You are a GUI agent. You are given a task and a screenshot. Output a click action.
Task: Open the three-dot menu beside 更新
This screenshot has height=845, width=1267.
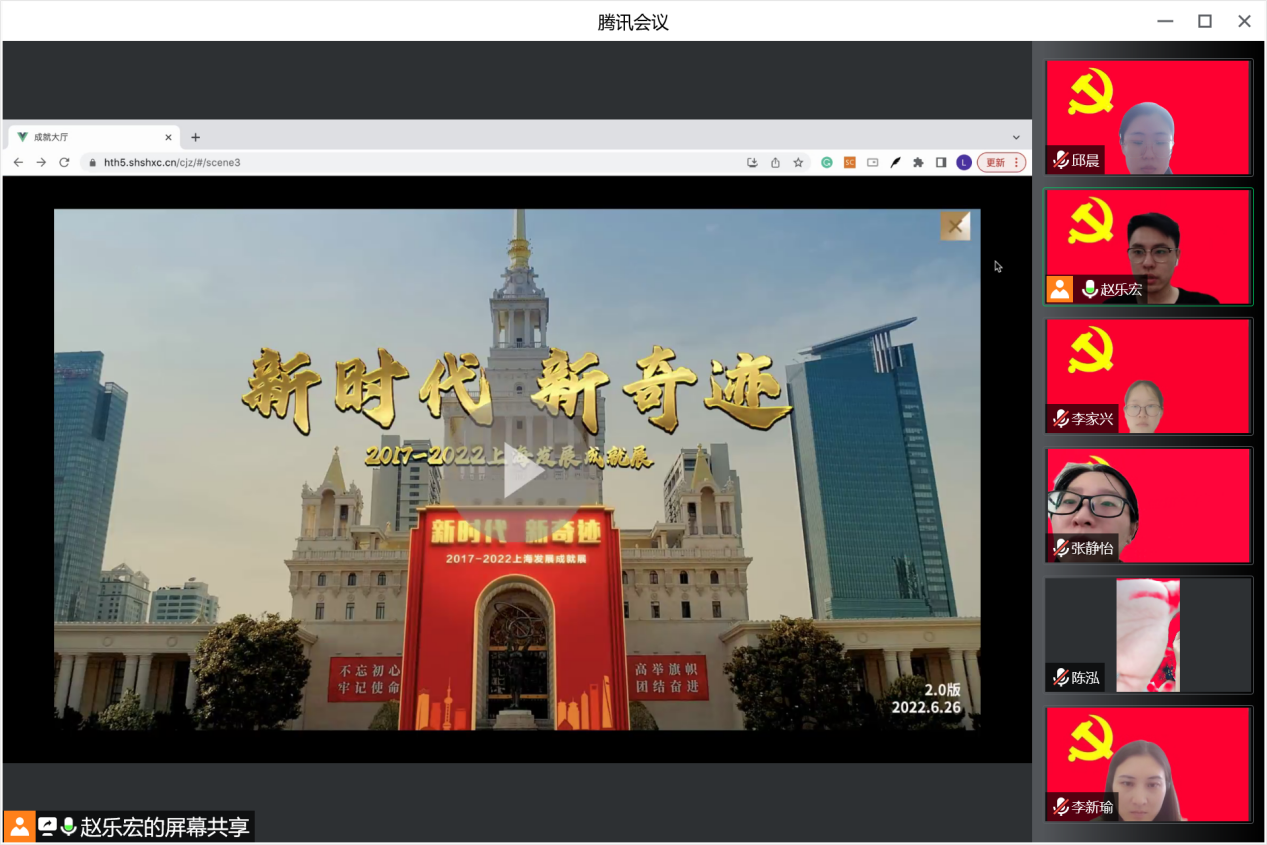(x=1017, y=162)
